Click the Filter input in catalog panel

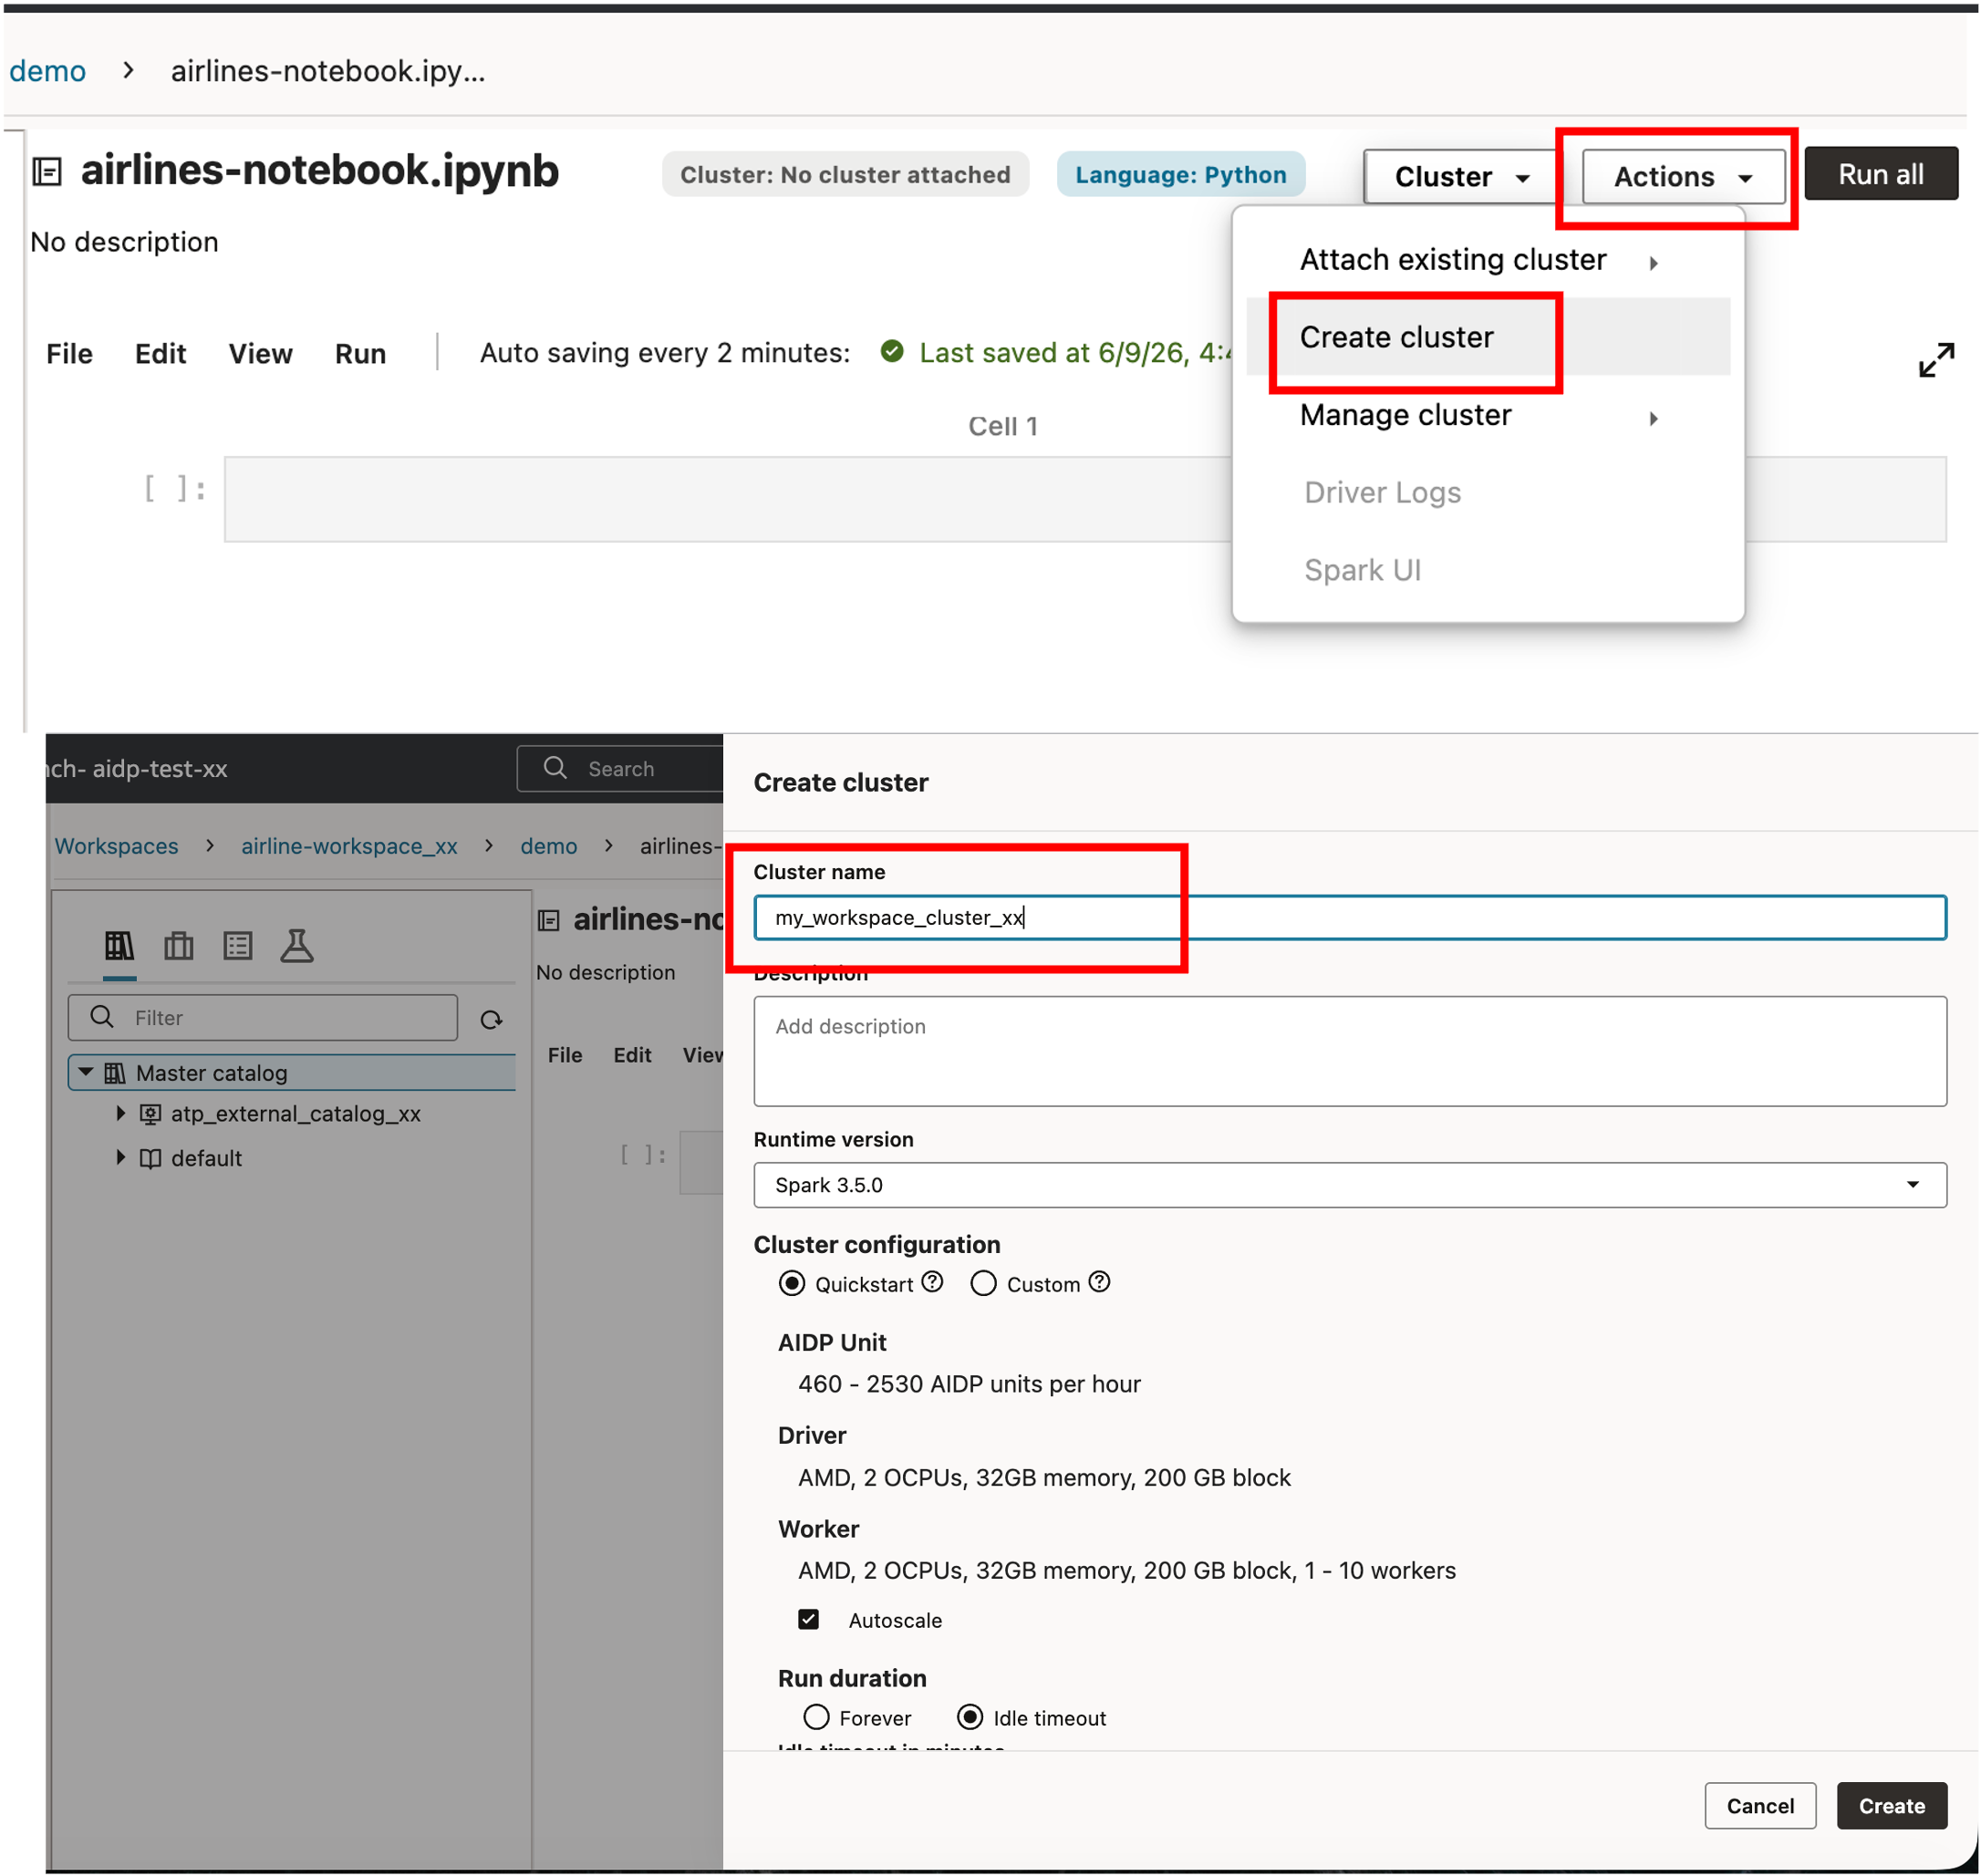[263, 1017]
